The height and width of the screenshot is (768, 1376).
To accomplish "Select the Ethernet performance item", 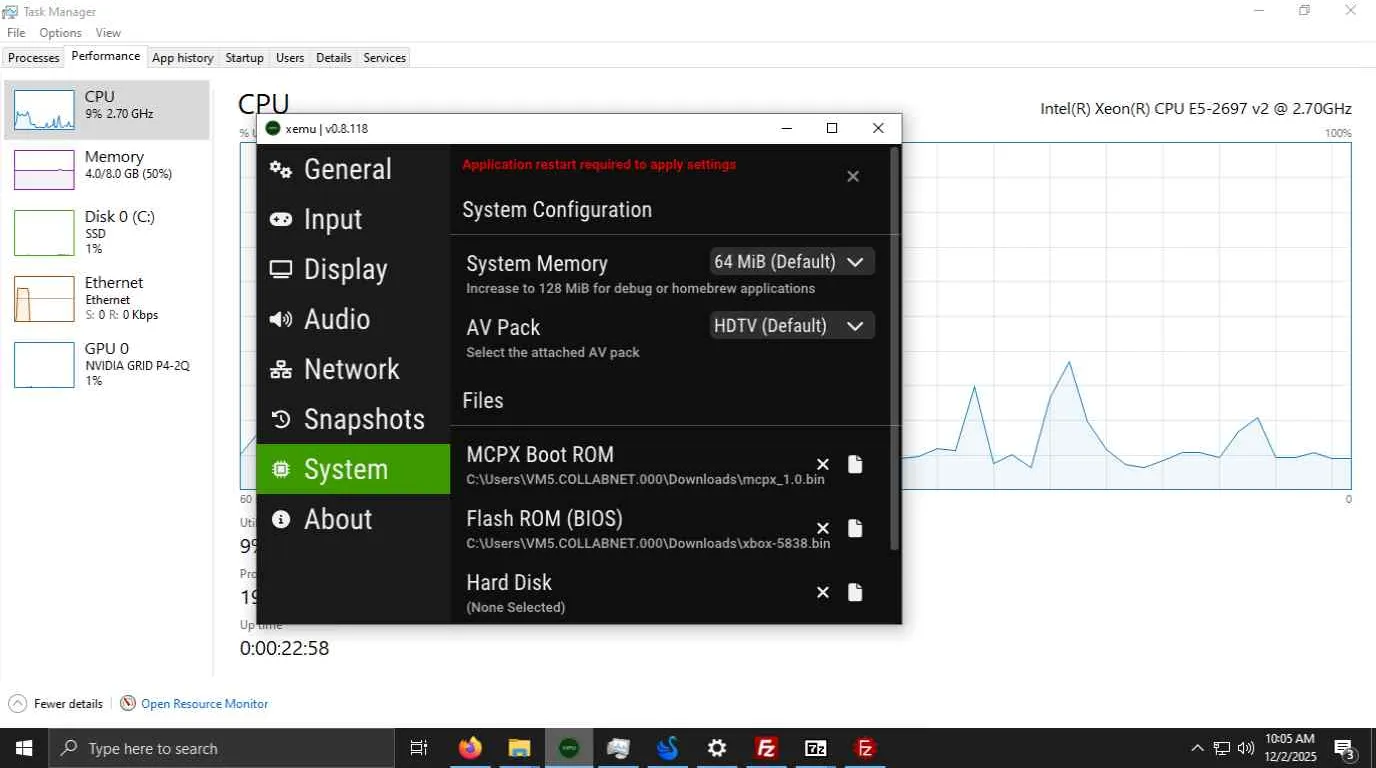I will tap(107, 298).
